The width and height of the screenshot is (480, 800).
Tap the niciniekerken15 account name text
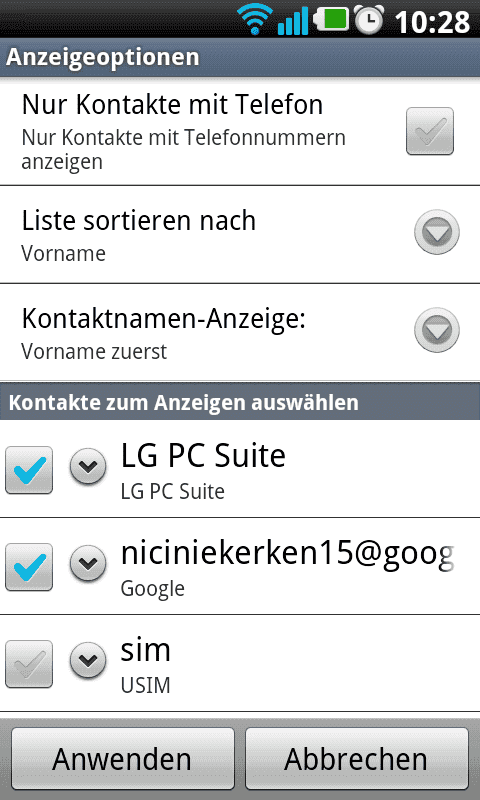[287, 554]
